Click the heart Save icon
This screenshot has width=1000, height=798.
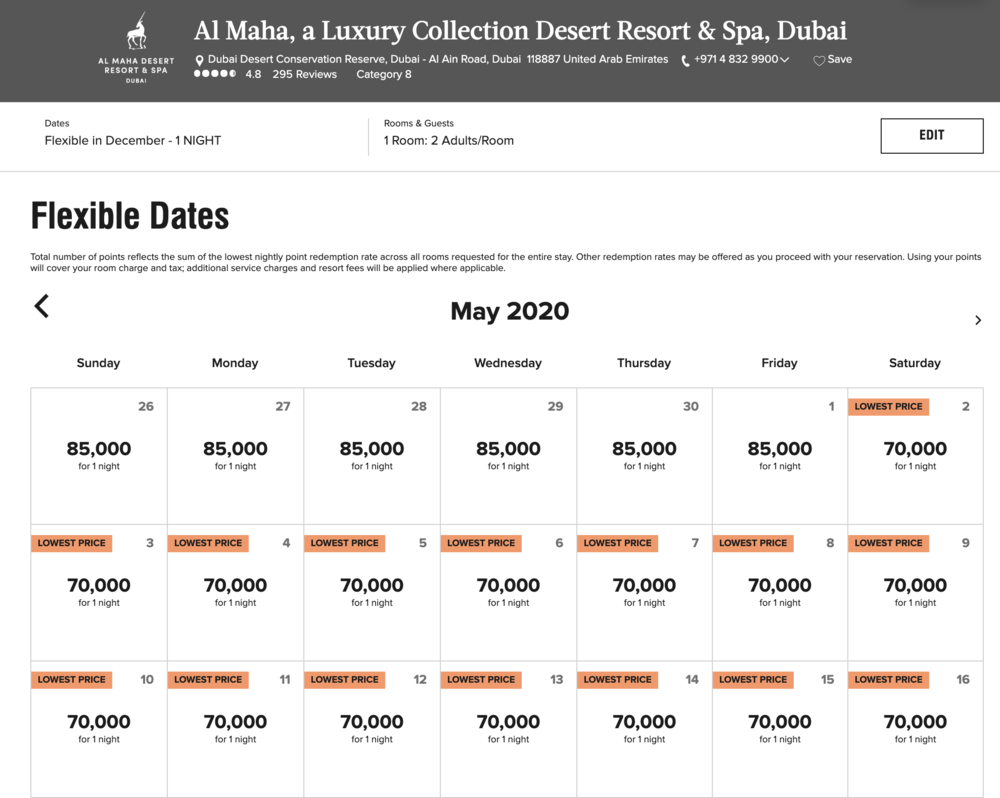tap(819, 60)
